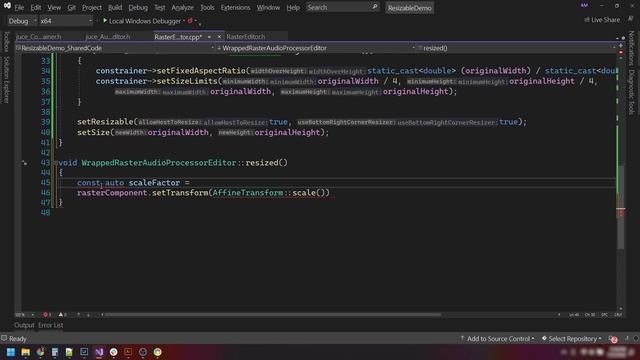The height and width of the screenshot is (360, 640).
Task: Click the green play start icon
Action: point(105,20)
